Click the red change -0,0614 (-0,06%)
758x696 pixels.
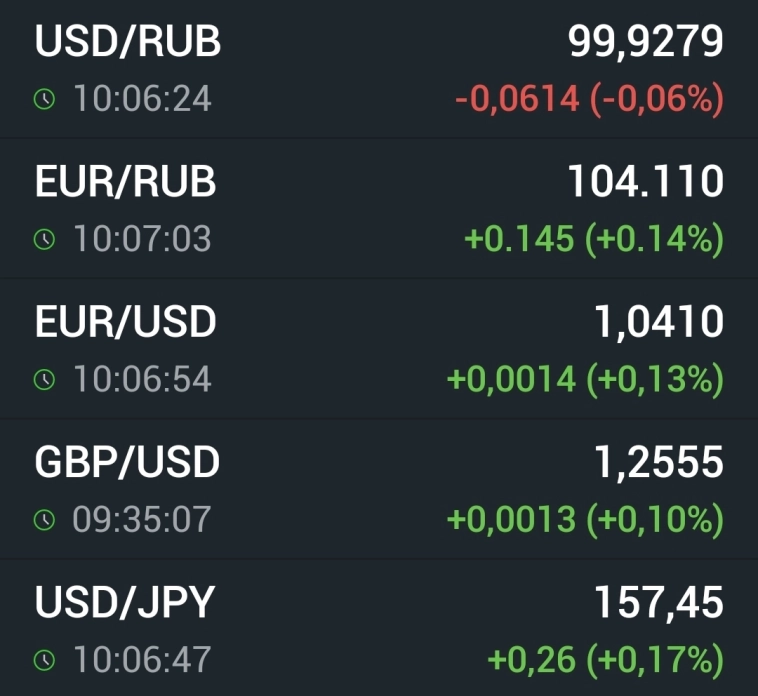click(588, 100)
